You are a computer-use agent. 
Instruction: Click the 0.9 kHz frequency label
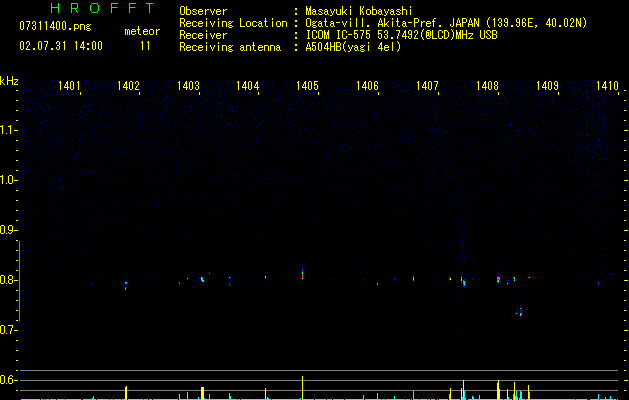point(8,230)
